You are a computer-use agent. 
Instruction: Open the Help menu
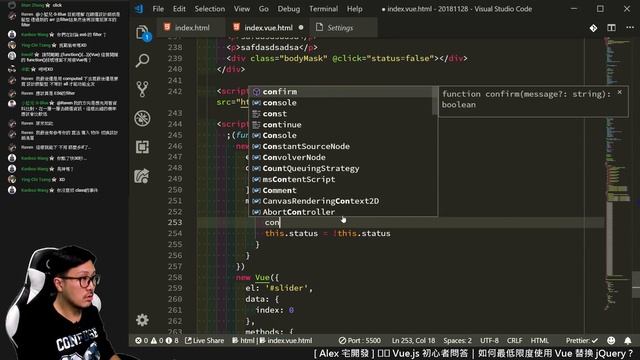[x=354, y=9]
